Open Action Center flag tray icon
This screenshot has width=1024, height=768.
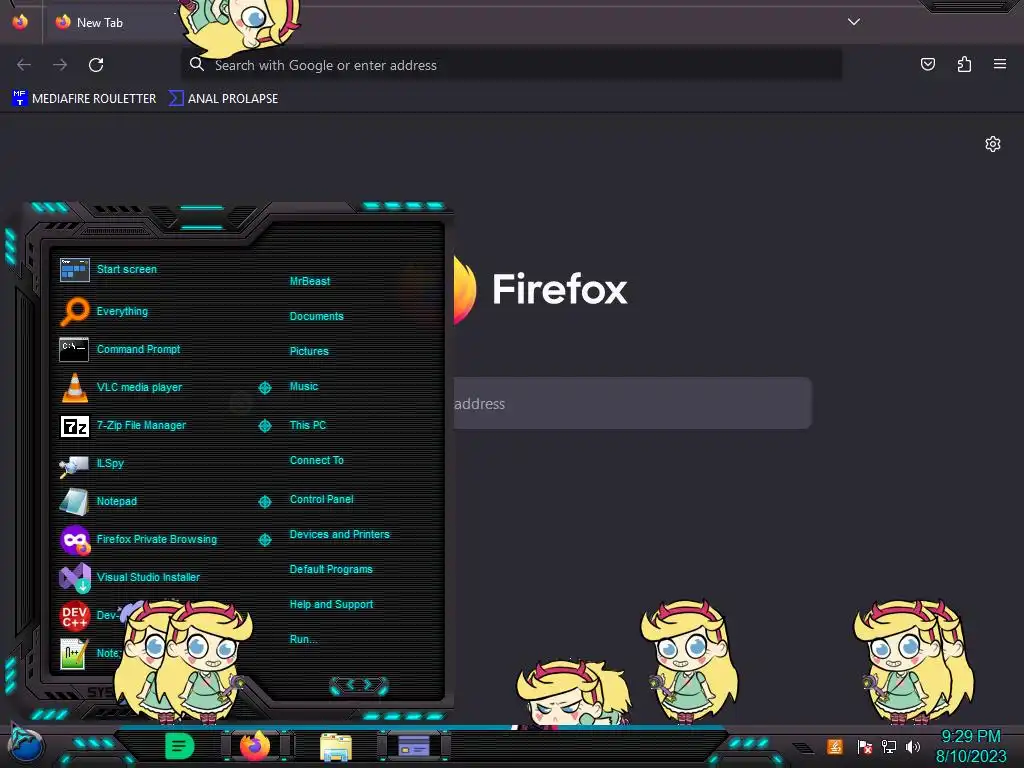(x=865, y=746)
